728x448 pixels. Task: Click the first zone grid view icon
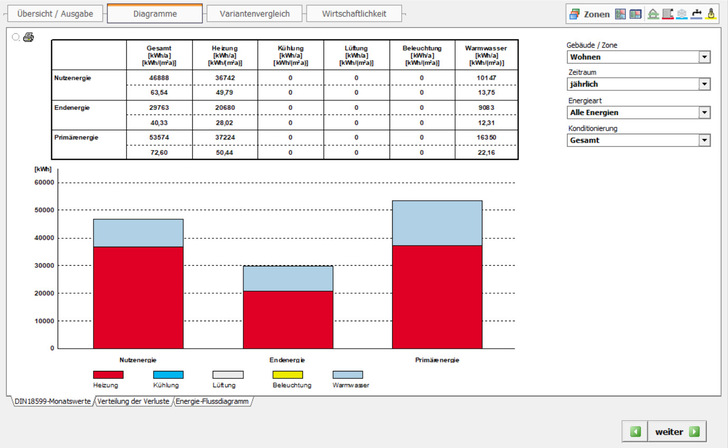pyautogui.click(x=620, y=14)
